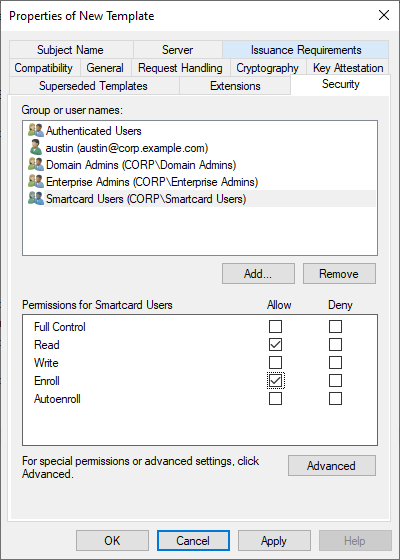The height and width of the screenshot is (560, 400).
Task: Select the Smartcard Users group icon
Action: pos(36,198)
